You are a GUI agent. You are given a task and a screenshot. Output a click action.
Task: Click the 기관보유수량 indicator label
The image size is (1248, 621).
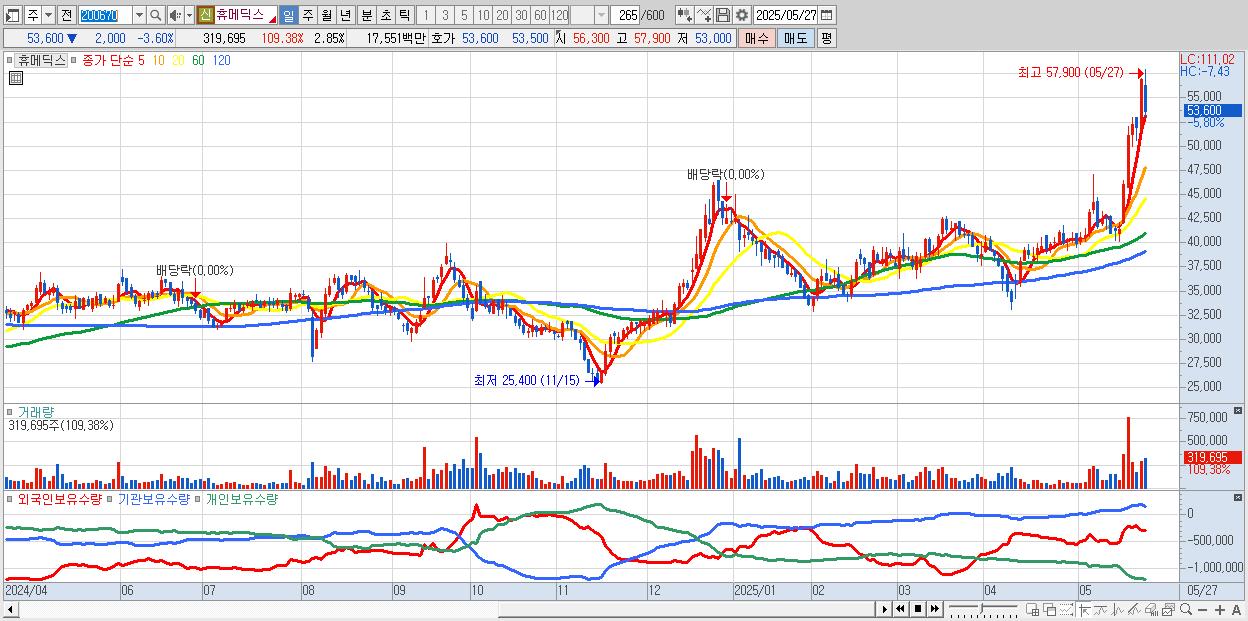coord(154,498)
